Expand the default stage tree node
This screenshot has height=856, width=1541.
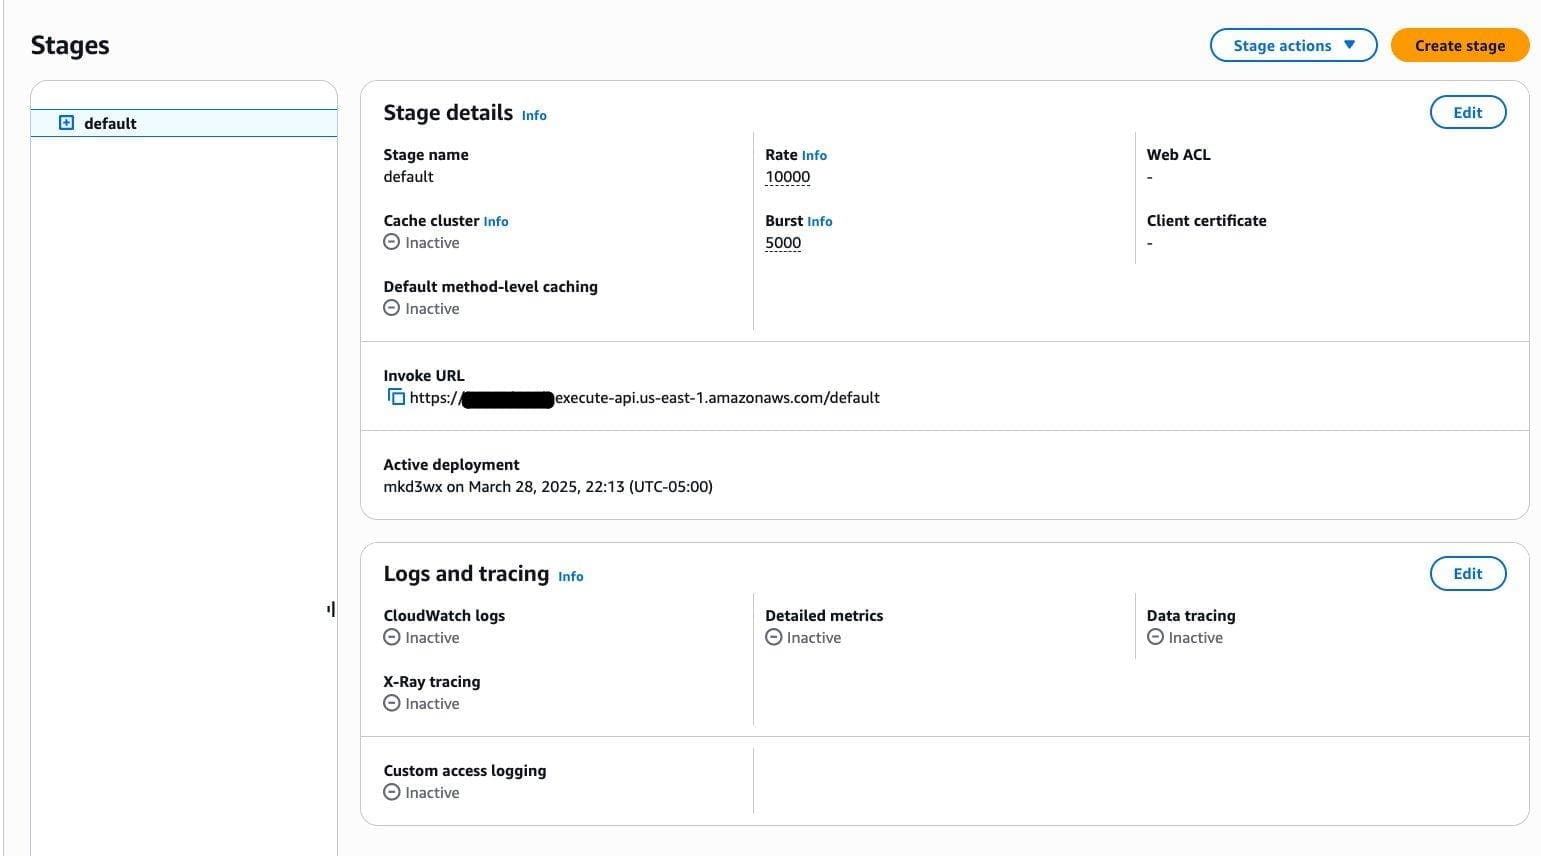pos(66,123)
